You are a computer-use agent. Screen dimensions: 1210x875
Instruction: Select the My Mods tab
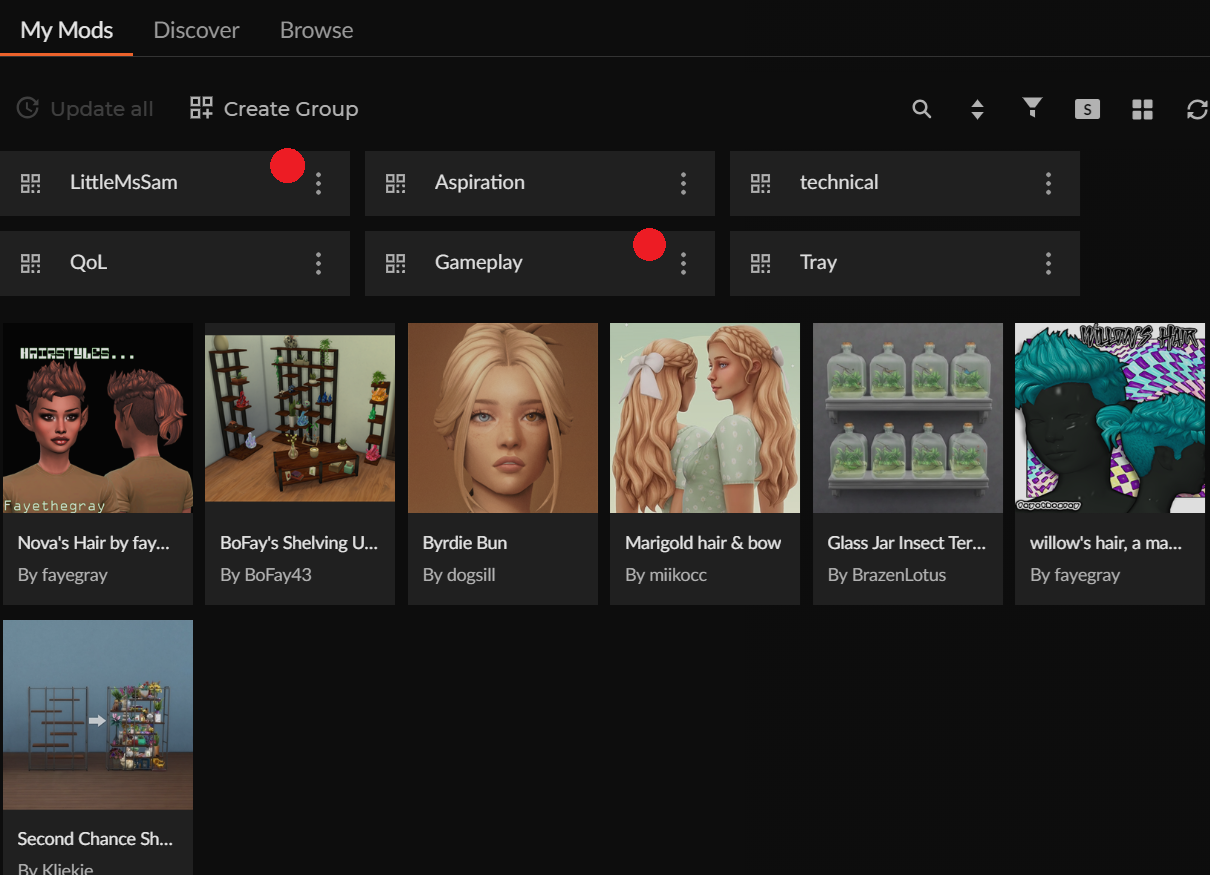[67, 30]
